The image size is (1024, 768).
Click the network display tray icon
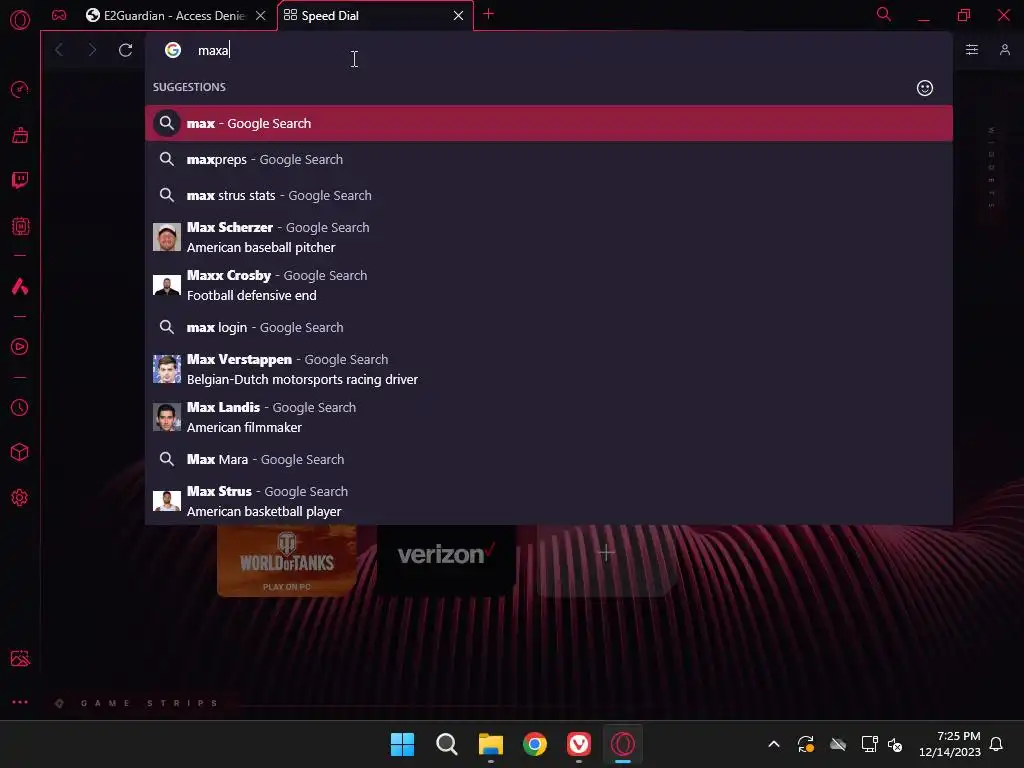(x=869, y=744)
